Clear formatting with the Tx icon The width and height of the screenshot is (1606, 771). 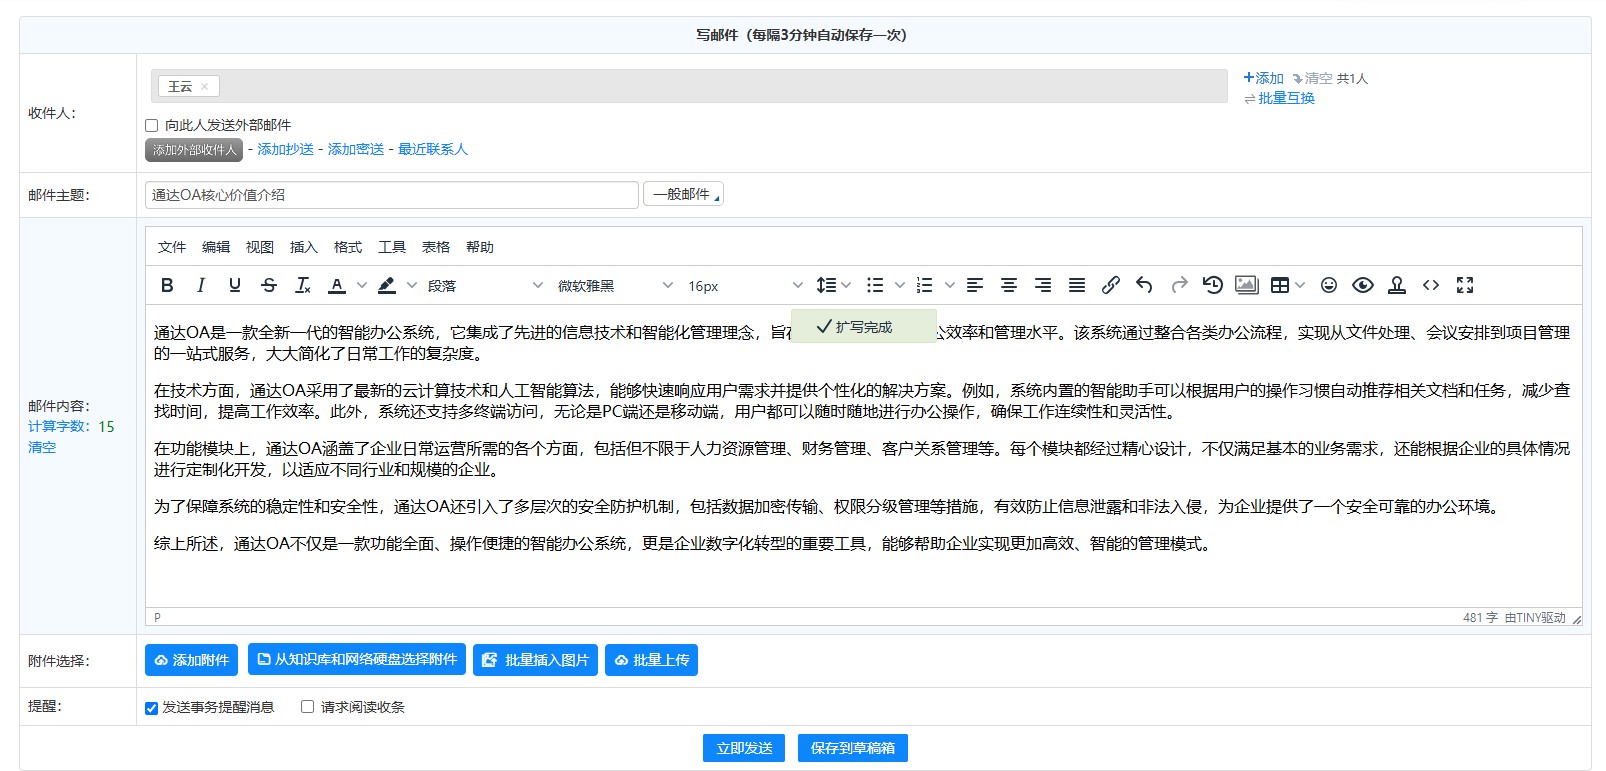coord(303,285)
